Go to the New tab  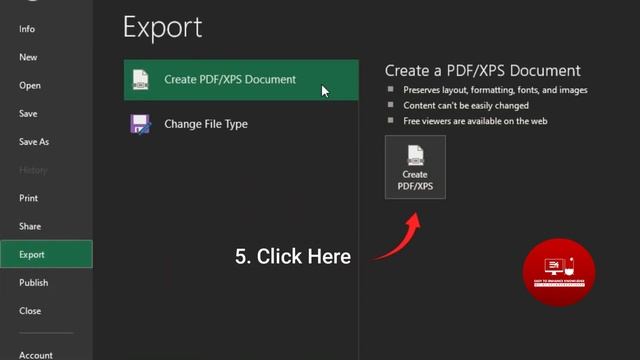(28, 57)
